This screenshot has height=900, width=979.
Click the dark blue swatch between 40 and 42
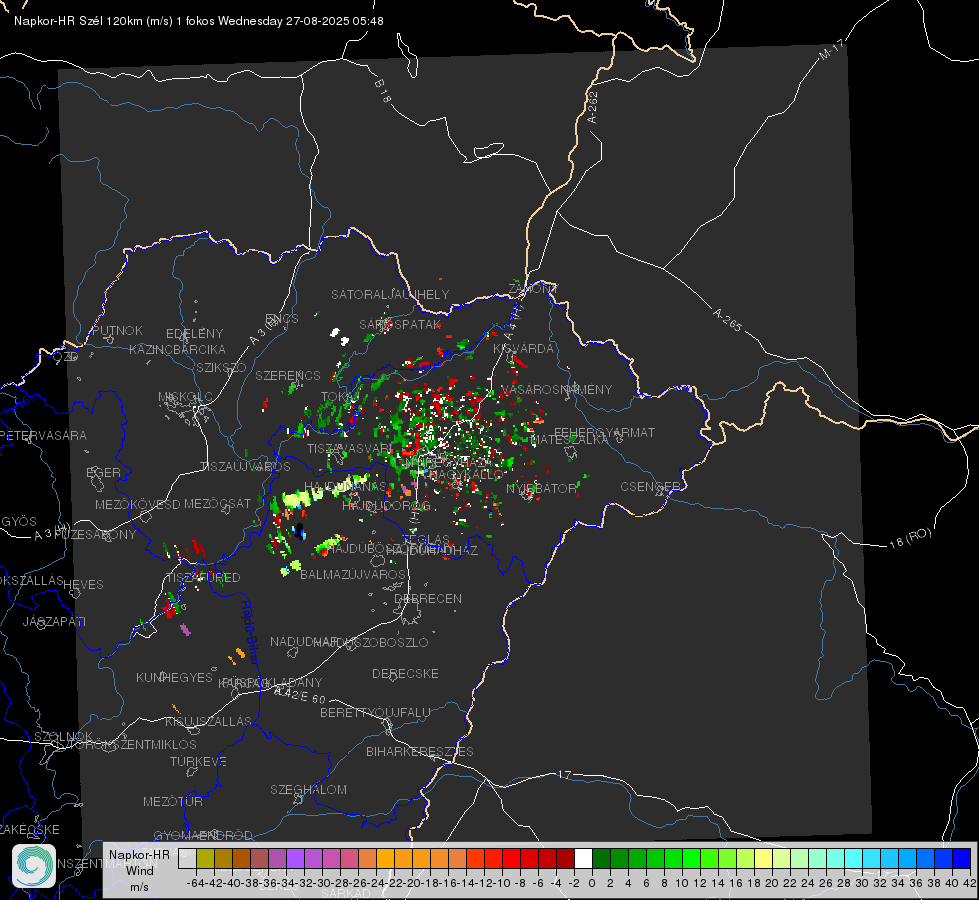pos(962,858)
